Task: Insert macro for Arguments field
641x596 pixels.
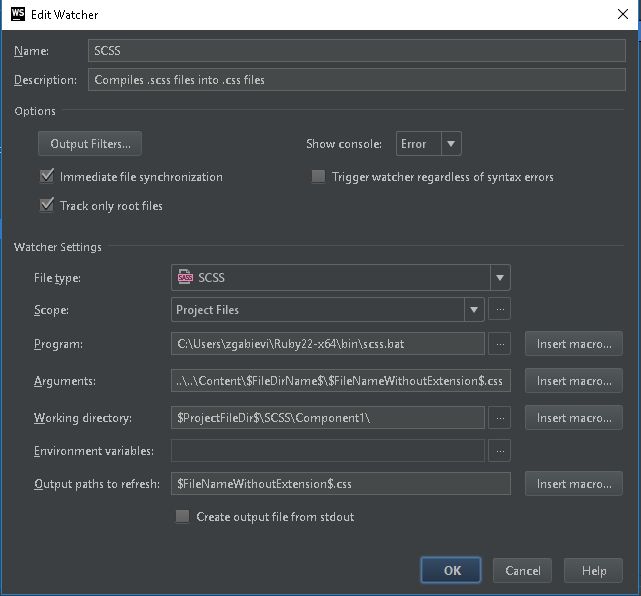Action: tap(574, 381)
